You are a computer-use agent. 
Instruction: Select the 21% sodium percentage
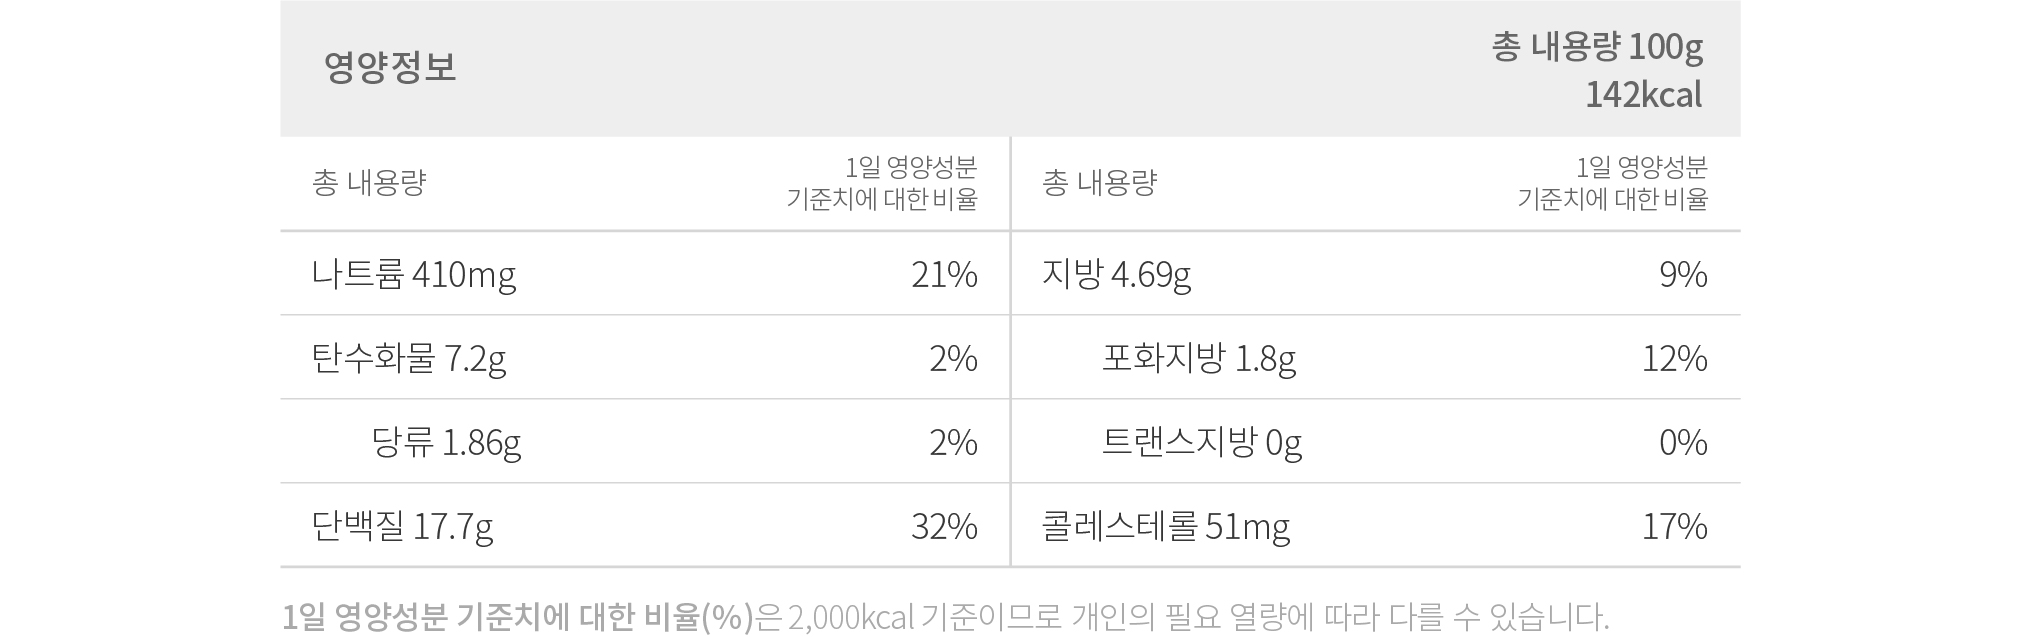click(944, 274)
